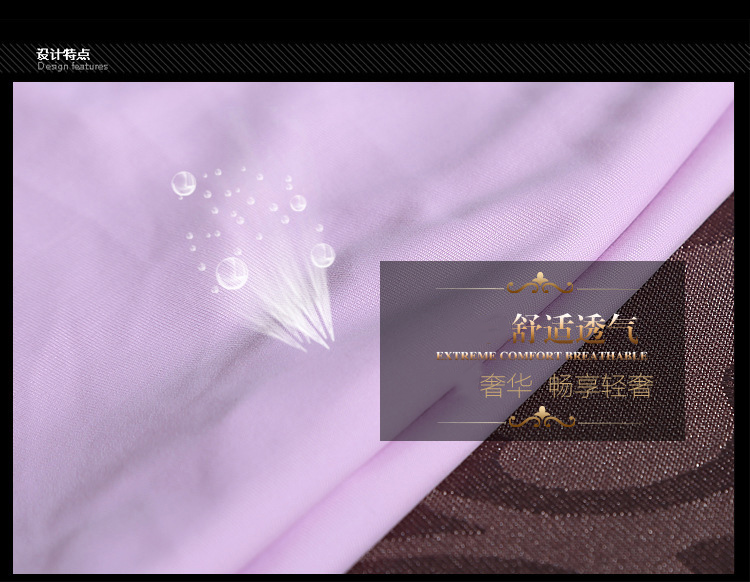Click the 设计特点 section heading
The height and width of the screenshot is (582, 750).
(63, 54)
